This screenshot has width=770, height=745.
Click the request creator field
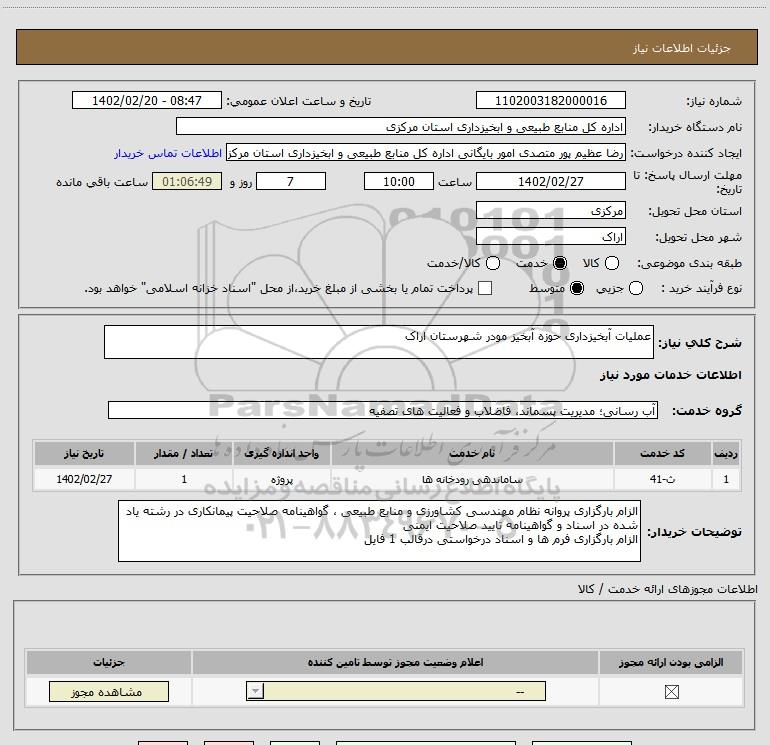(x=426, y=153)
